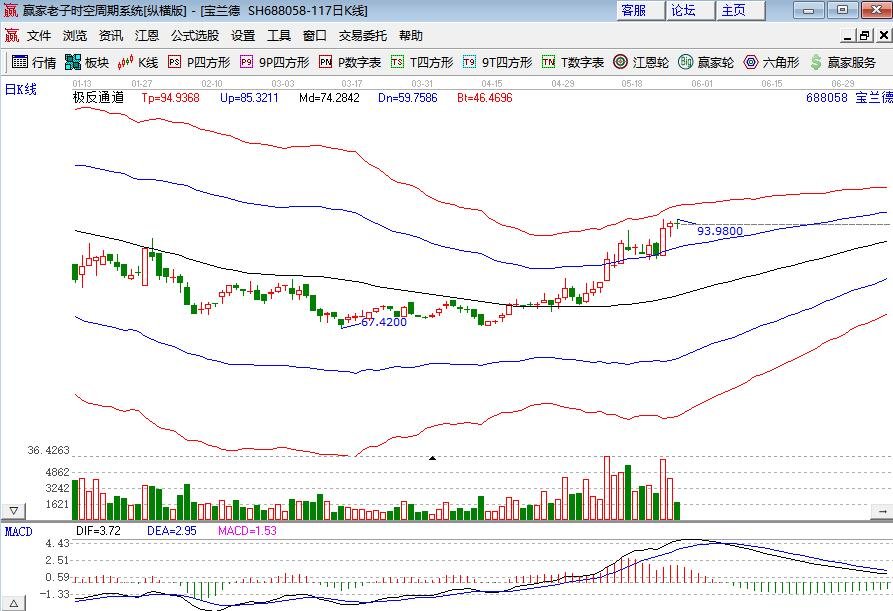The width and height of the screenshot is (893, 611).
Task: Click the DEA=2.95 value
Action: [x=171, y=531]
